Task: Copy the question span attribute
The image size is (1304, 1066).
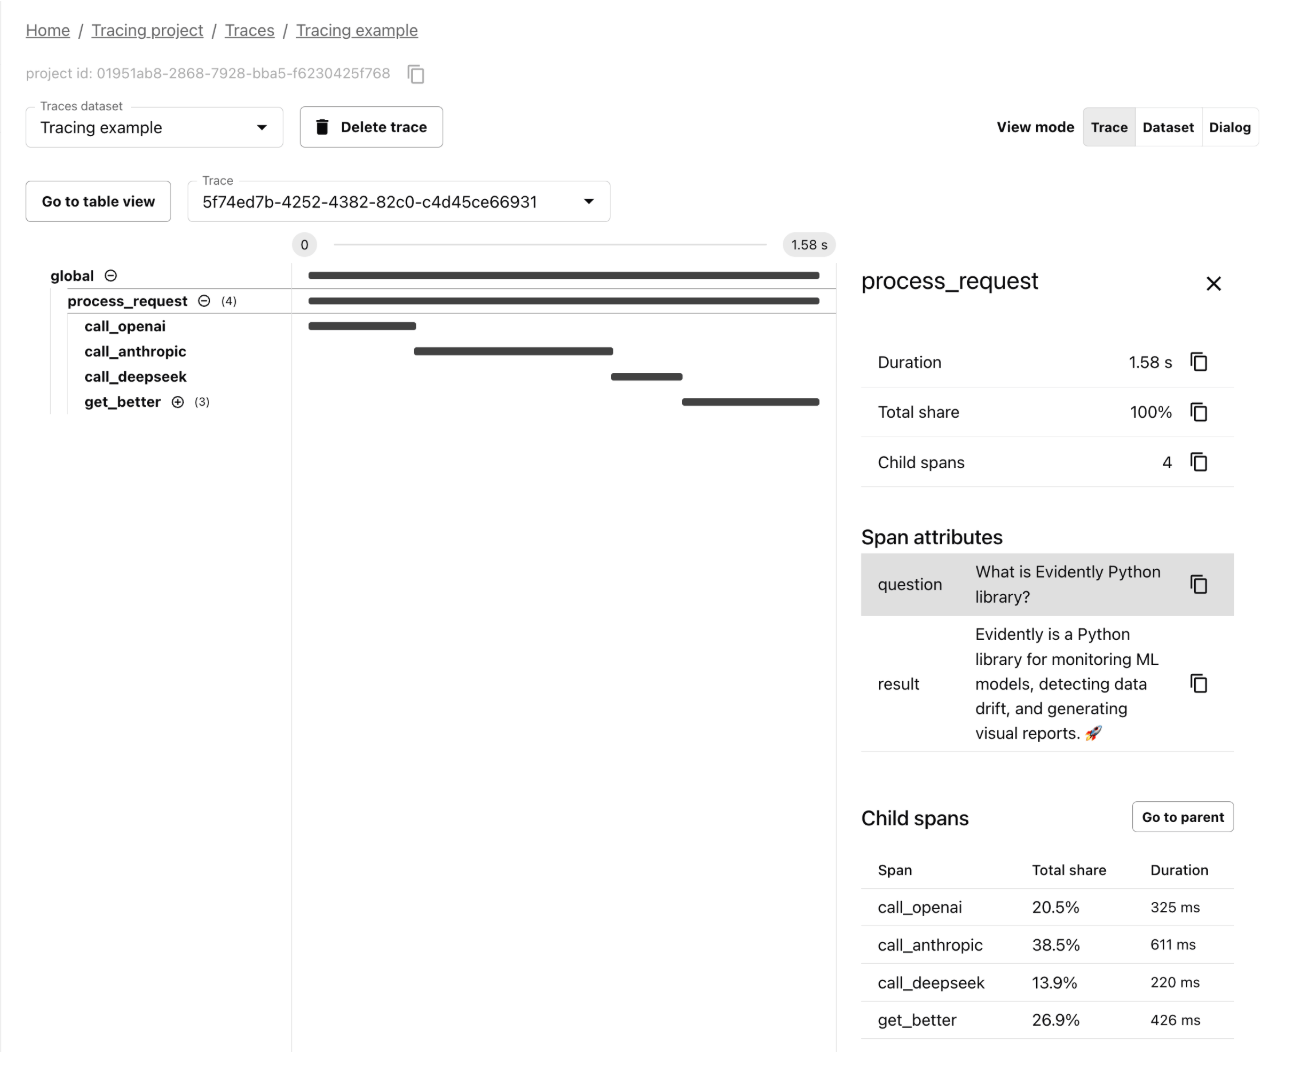Action: click(x=1199, y=584)
